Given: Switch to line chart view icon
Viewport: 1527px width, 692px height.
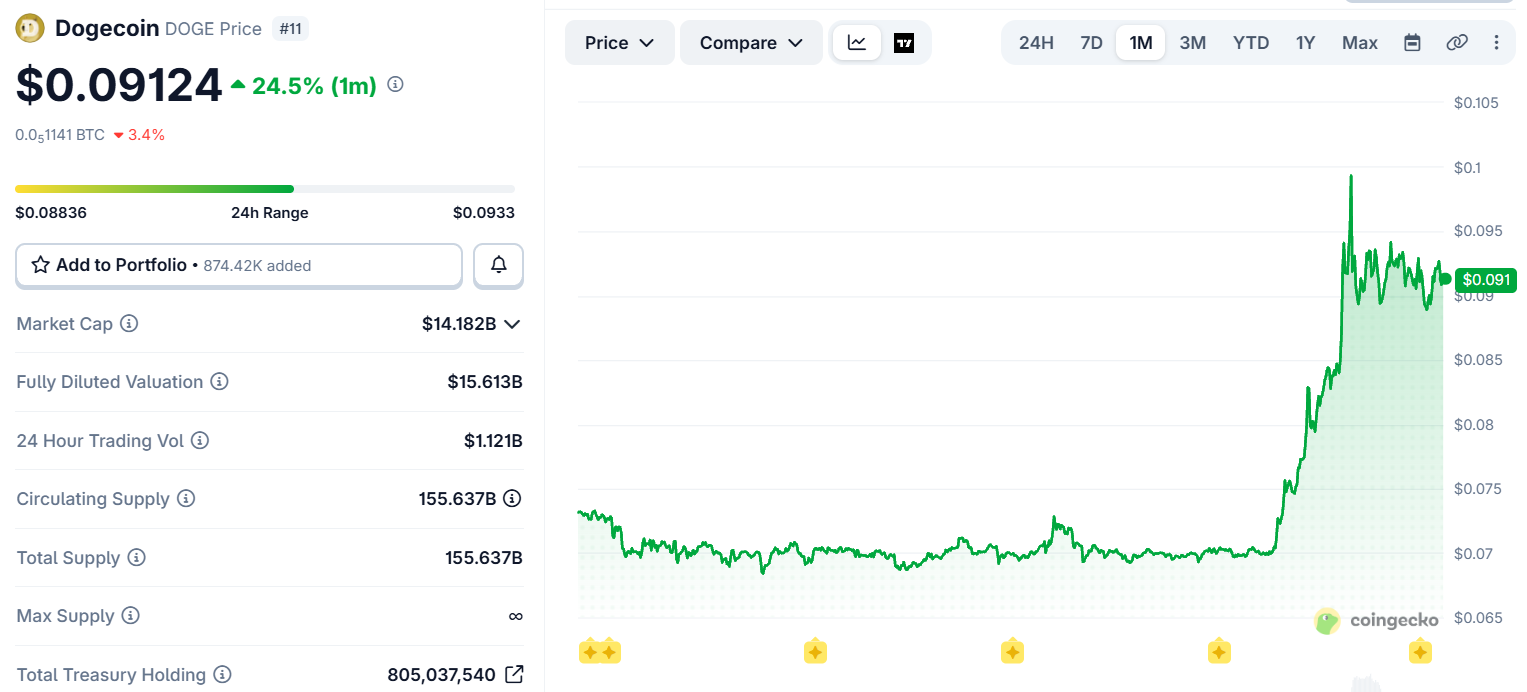Looking at the screenshot, I should click(x=857, y=43).
